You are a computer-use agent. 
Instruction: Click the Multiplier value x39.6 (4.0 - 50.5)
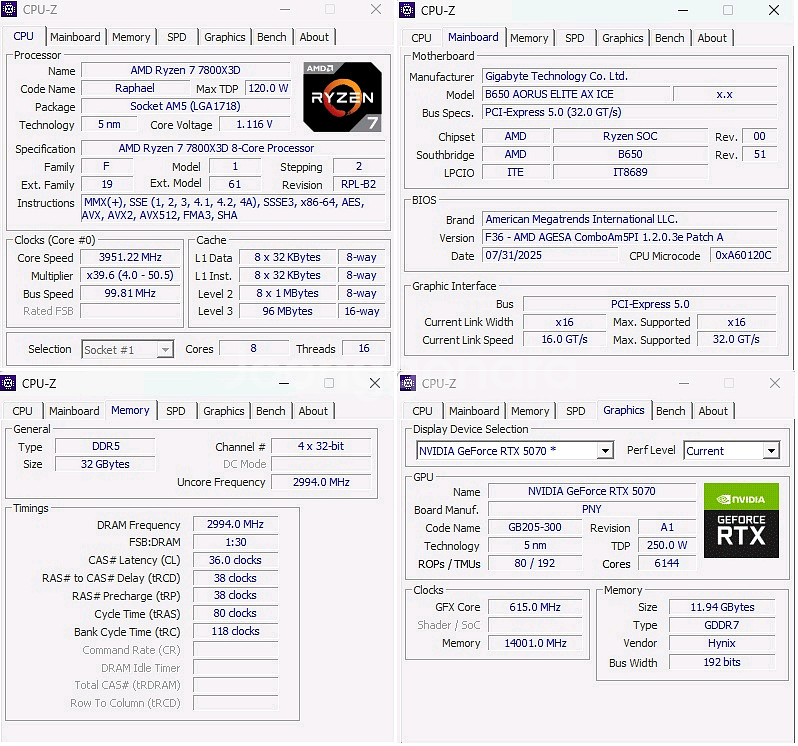point(130,275)
